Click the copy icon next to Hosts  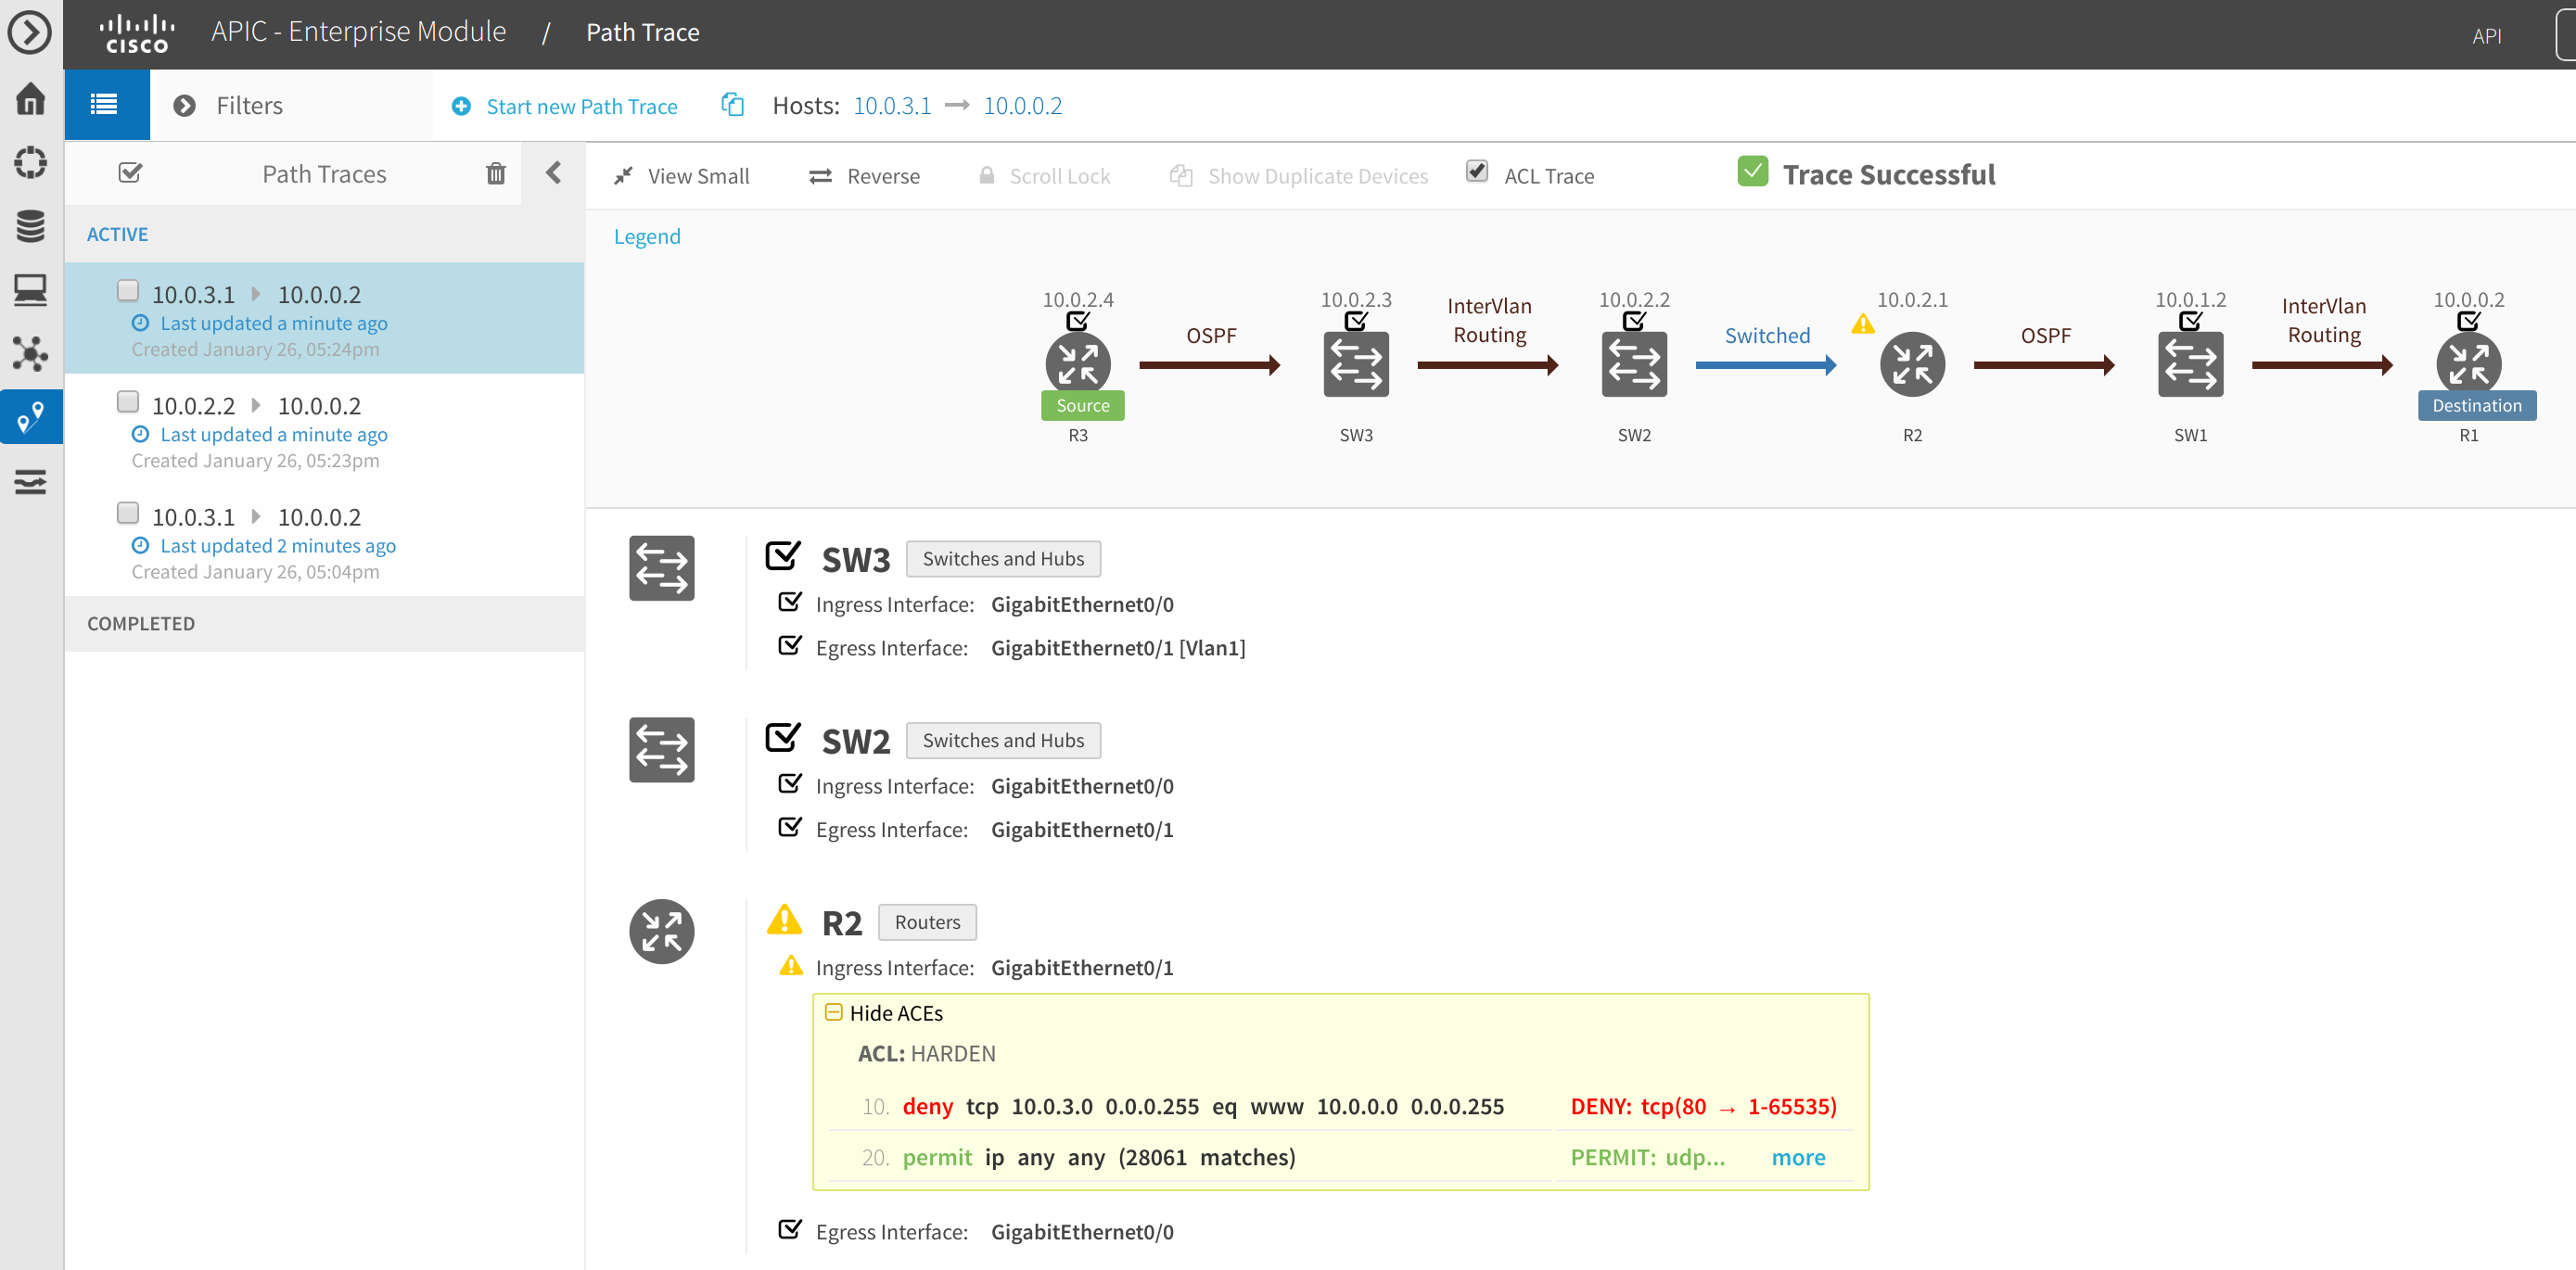(733, 105)
